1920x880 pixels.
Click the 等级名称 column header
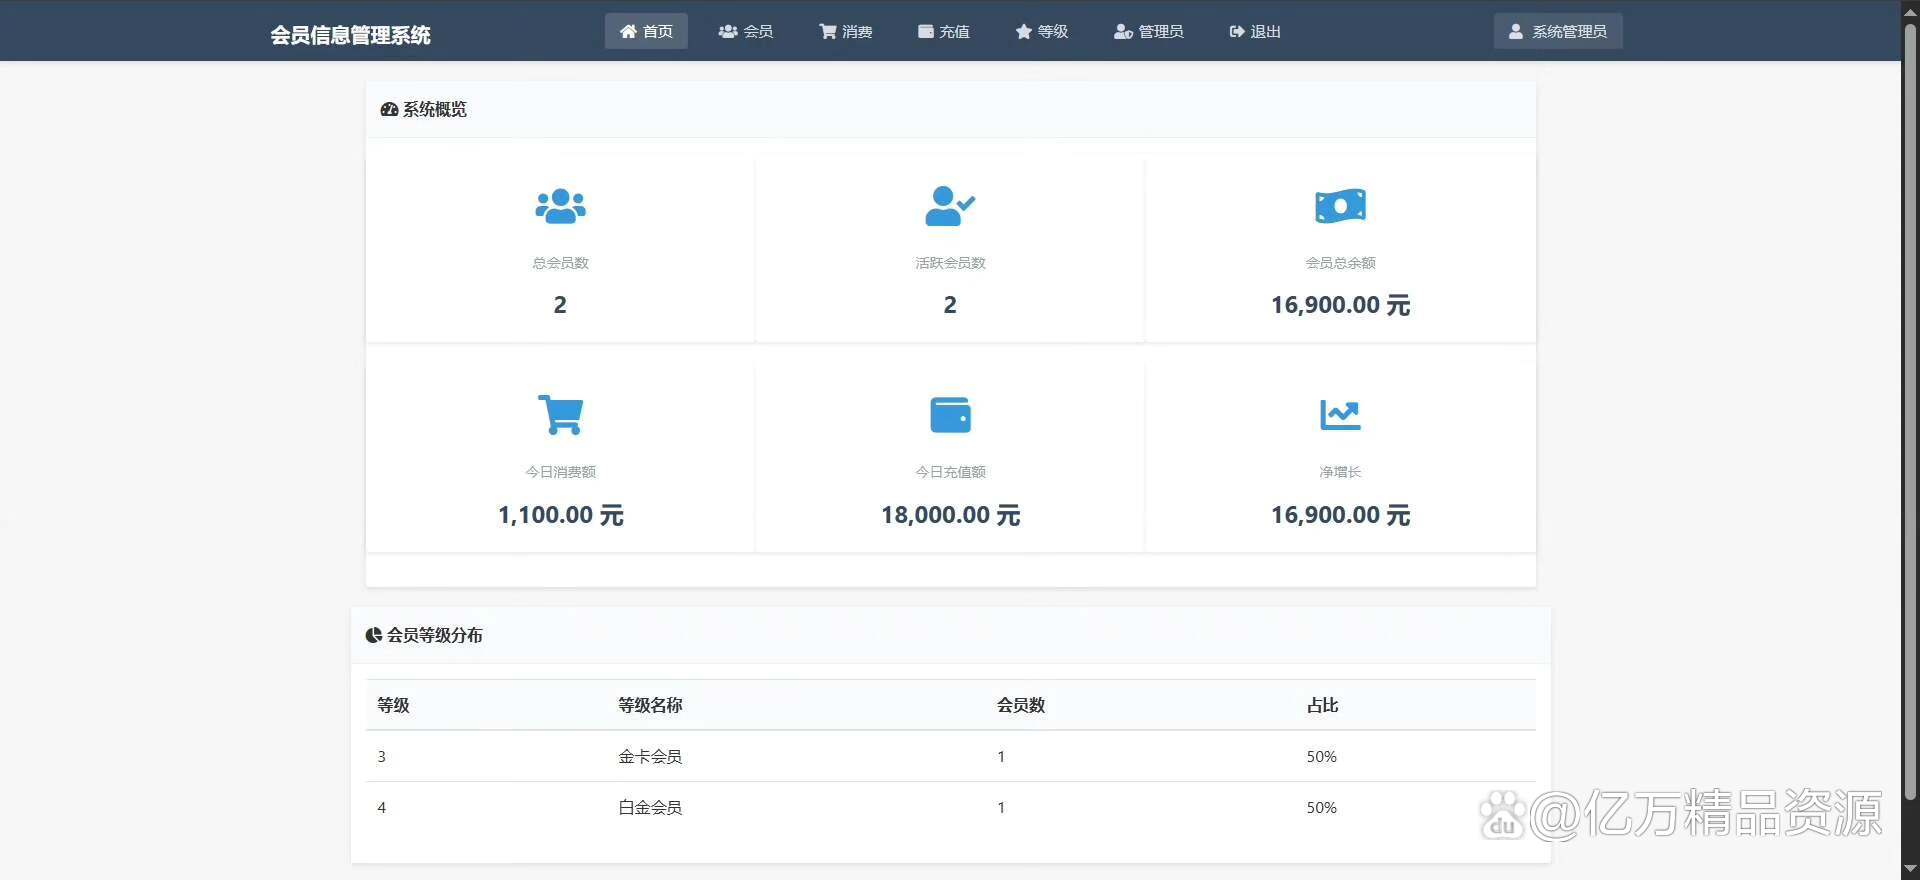650,705
